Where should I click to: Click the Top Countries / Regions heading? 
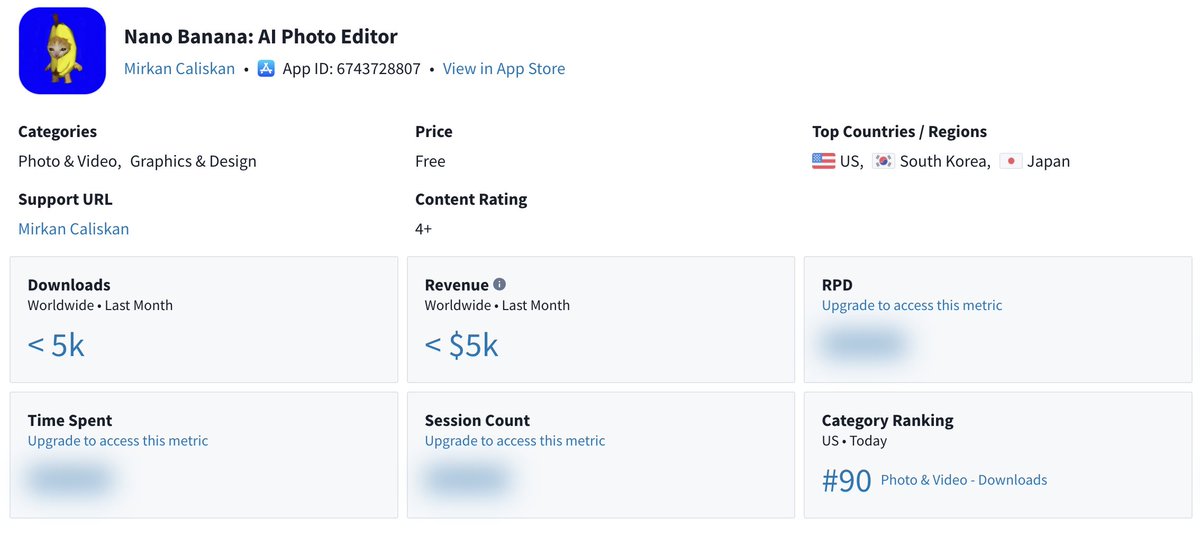899,131
